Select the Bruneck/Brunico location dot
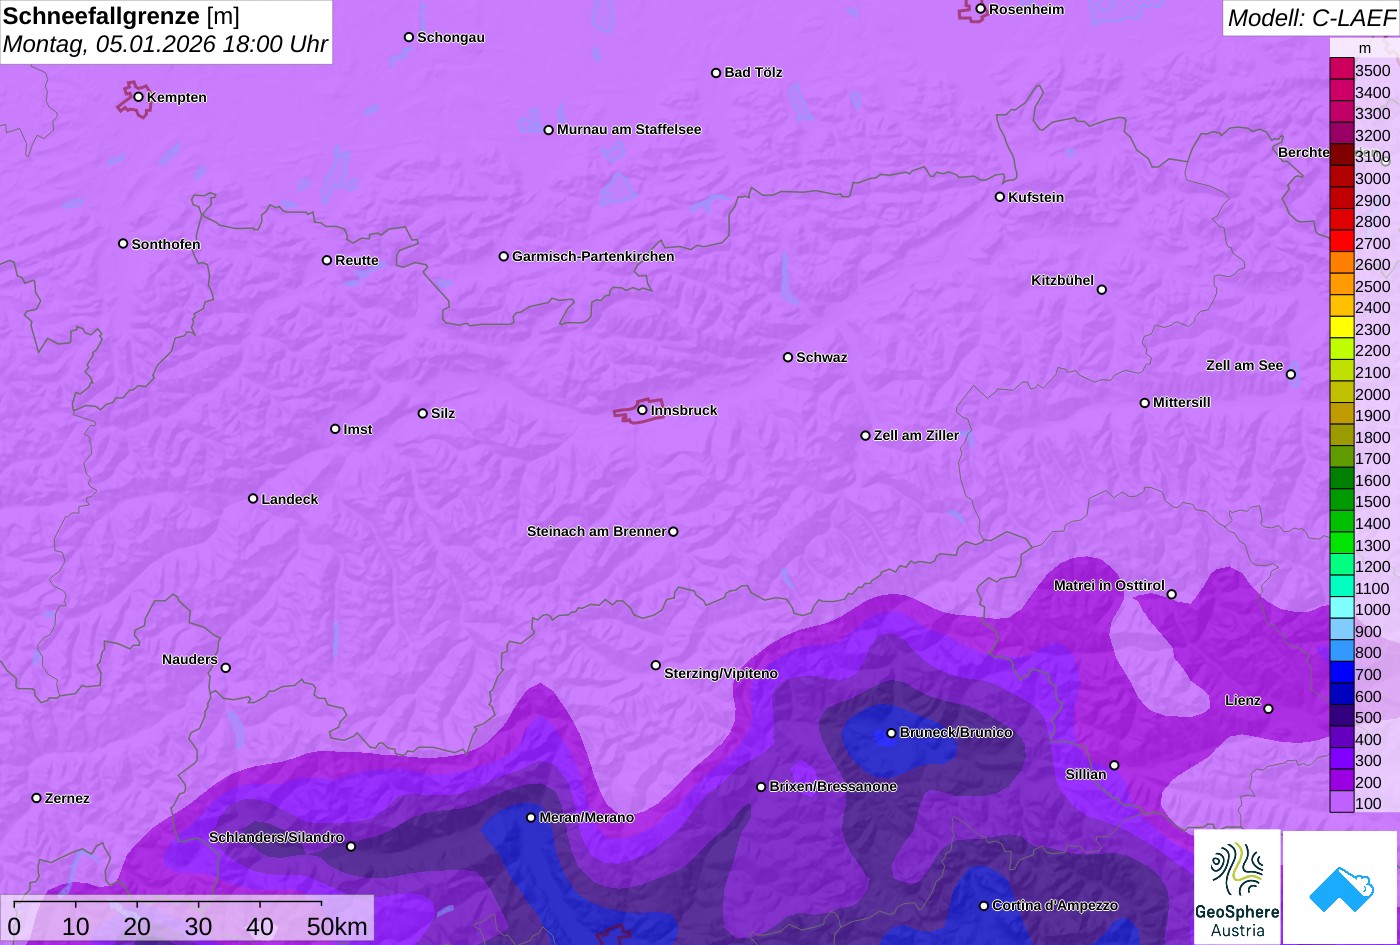This screenshot has width=1400, height=945. (891, 733)
